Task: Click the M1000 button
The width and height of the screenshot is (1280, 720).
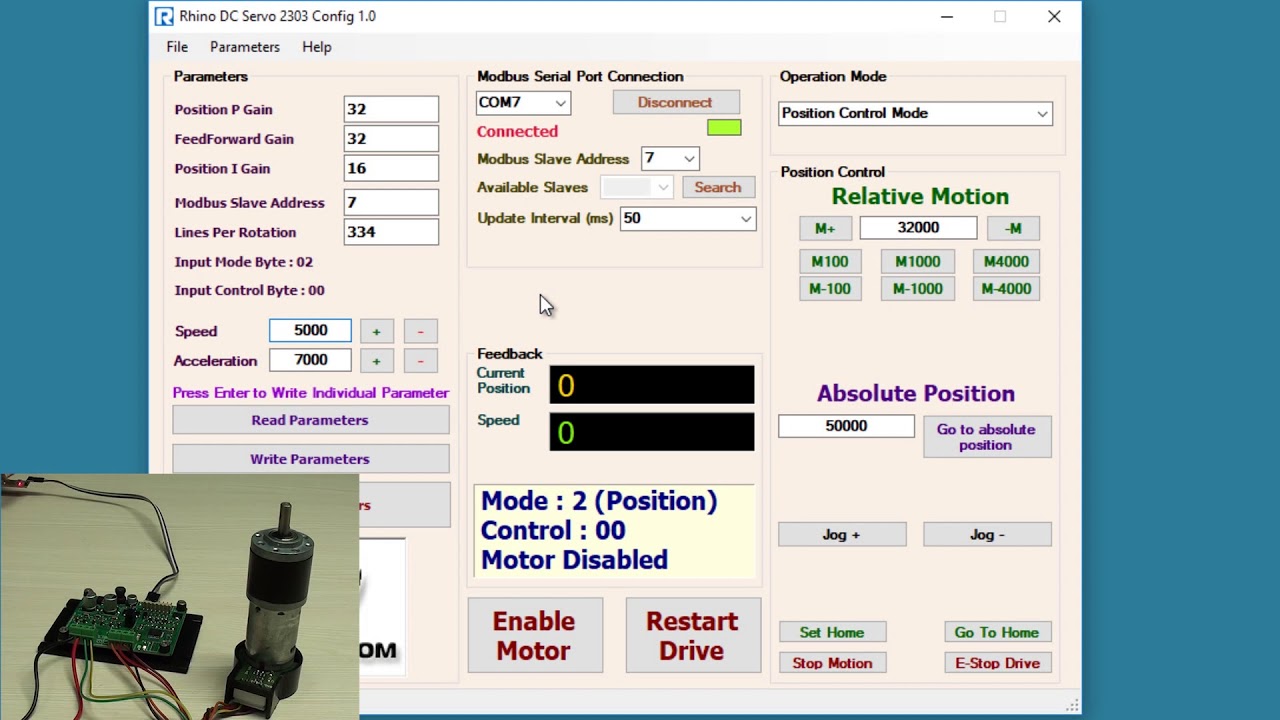Action: (x=918, y=261)
